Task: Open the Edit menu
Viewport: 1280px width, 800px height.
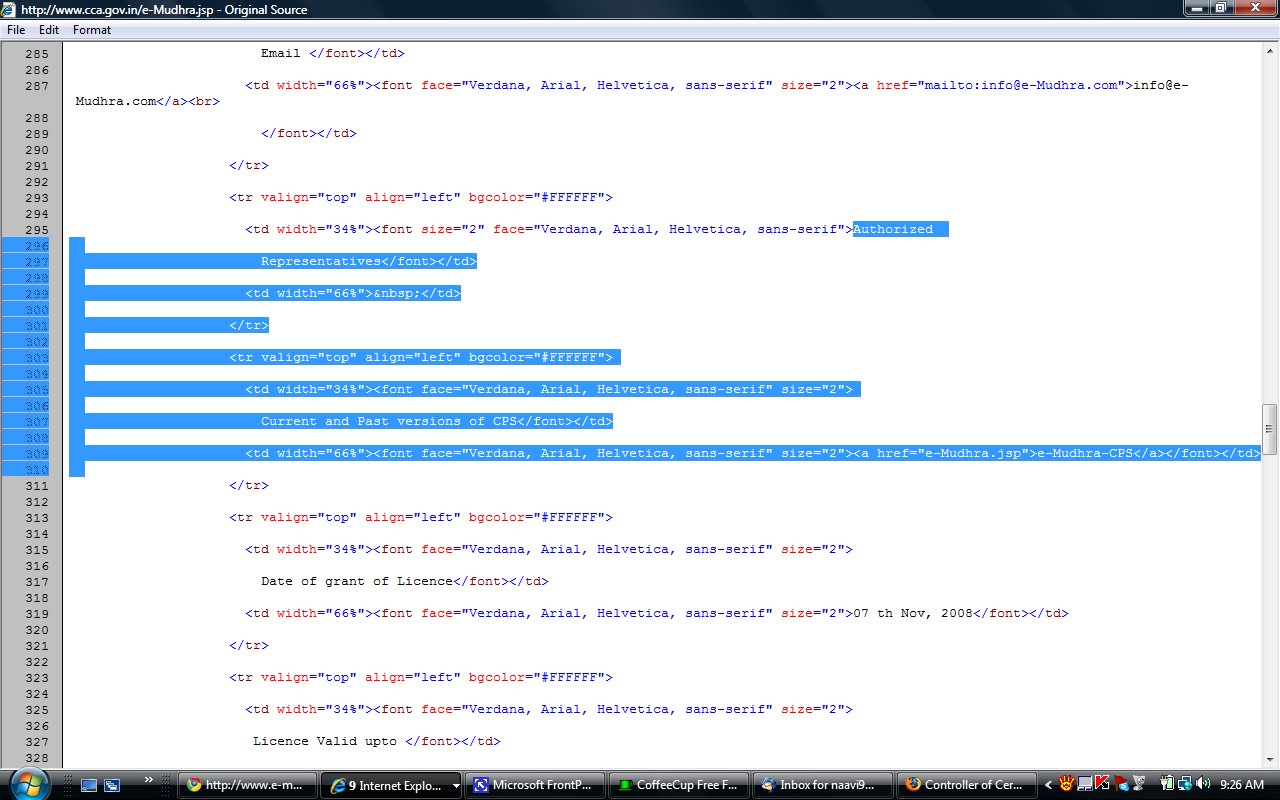Action: 49,30
